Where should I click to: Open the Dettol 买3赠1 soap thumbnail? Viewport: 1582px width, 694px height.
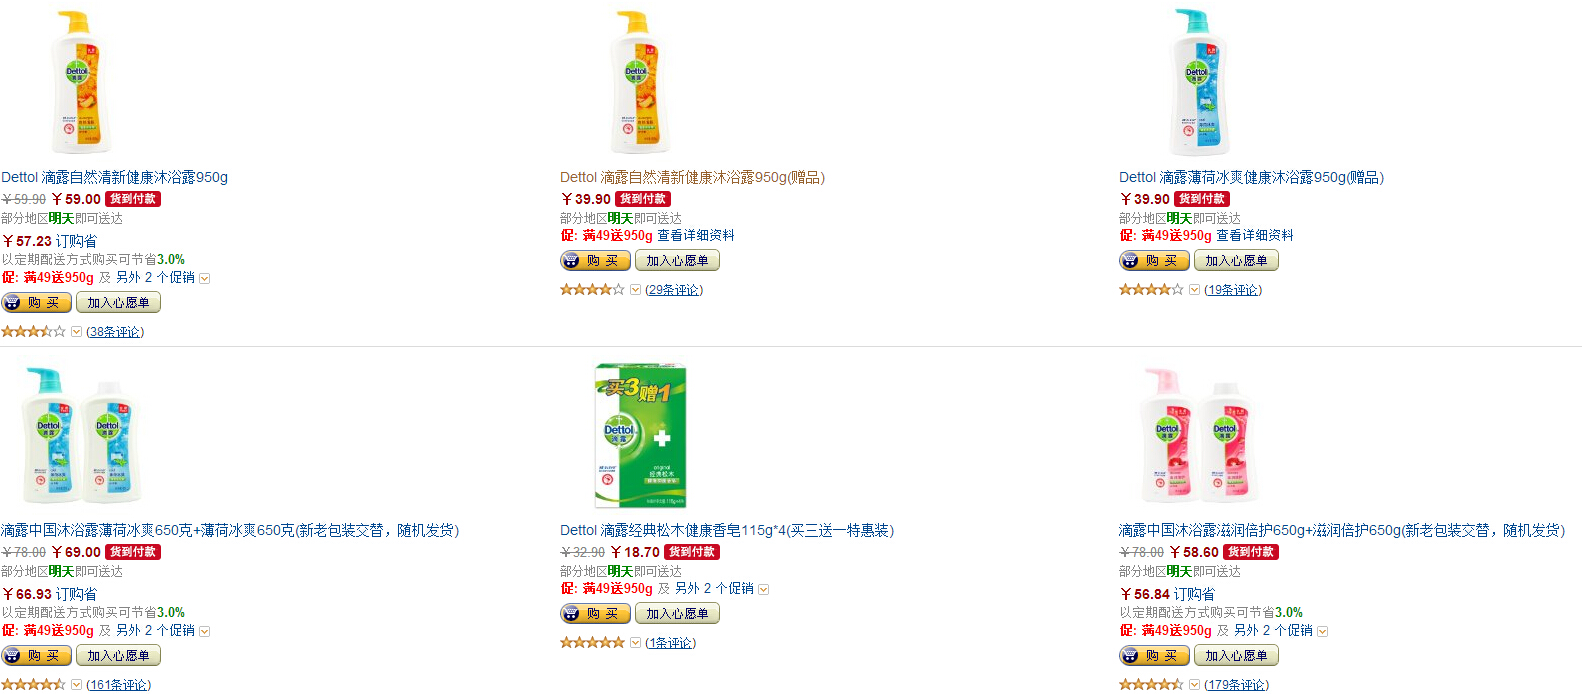(x=641, y=437)
